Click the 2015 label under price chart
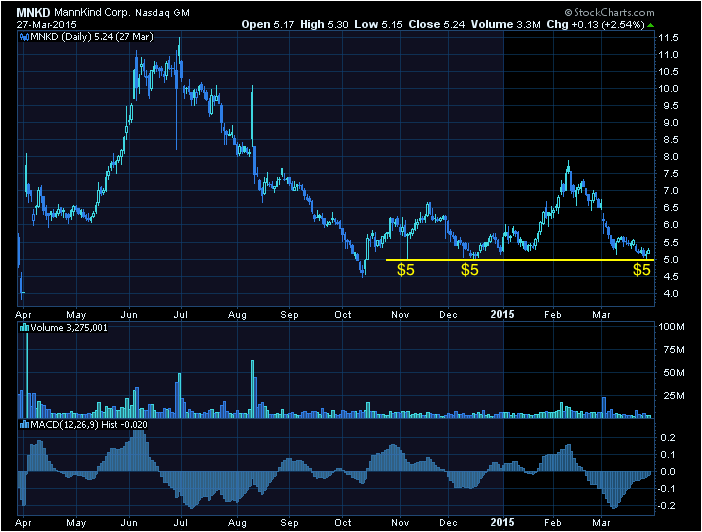This screenshot has height=532, width=702. pos(502,314)
